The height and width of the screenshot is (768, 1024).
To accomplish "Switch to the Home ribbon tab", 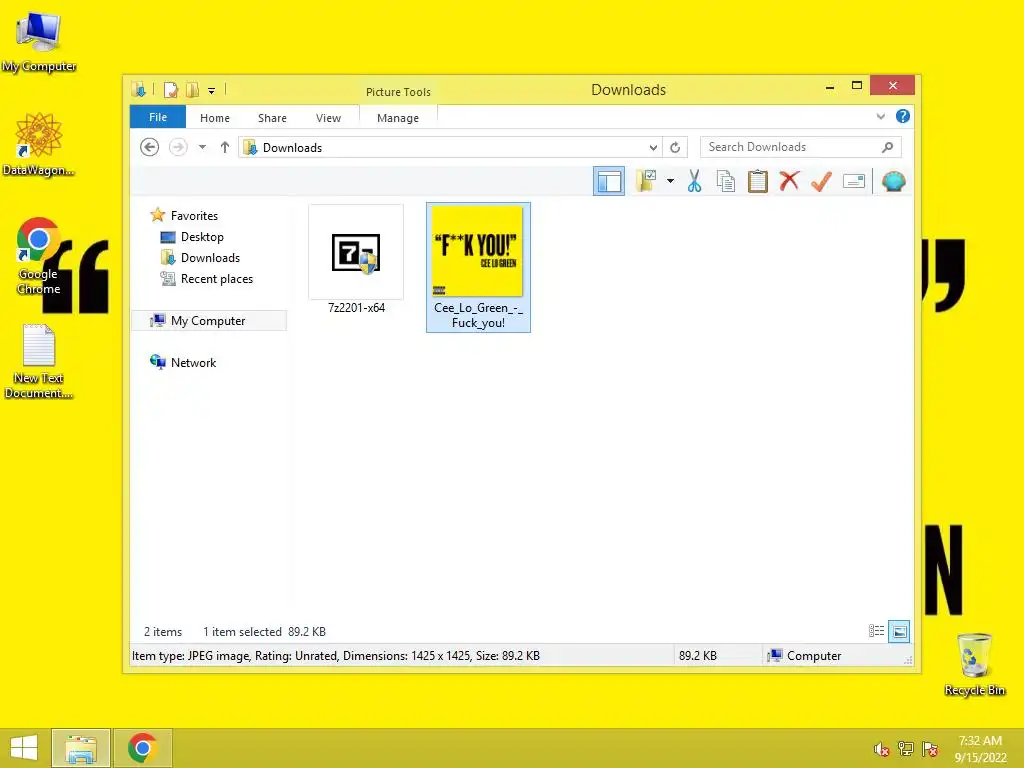I will [215, 118].
